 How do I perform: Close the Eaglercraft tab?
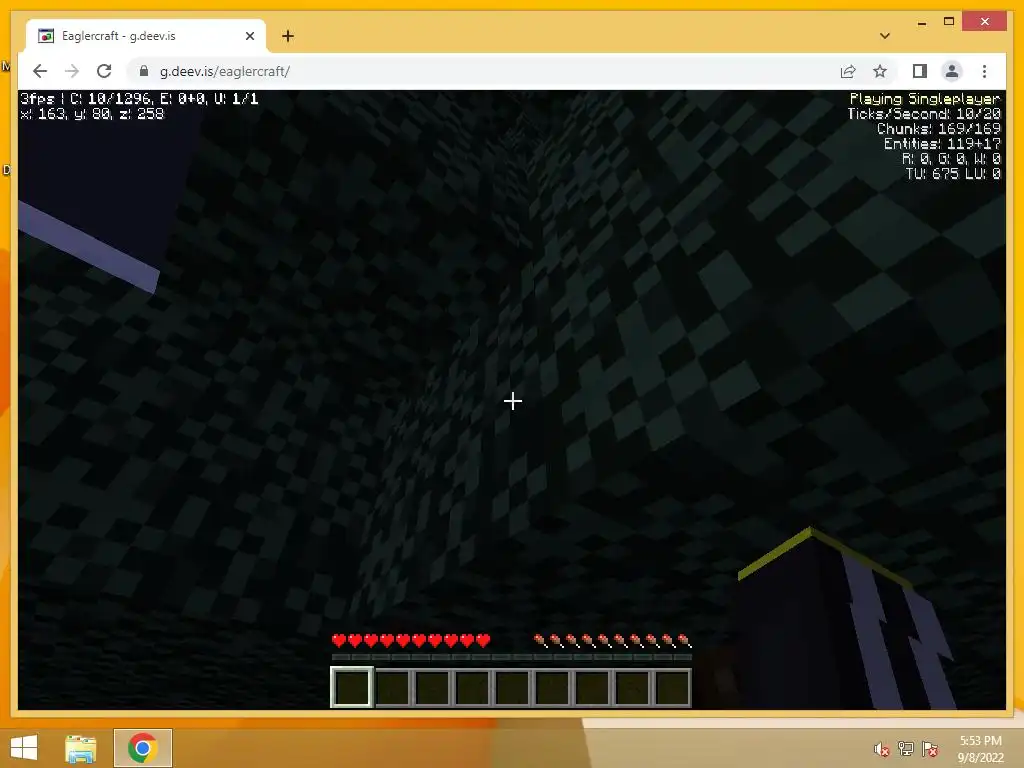[249, 36]
